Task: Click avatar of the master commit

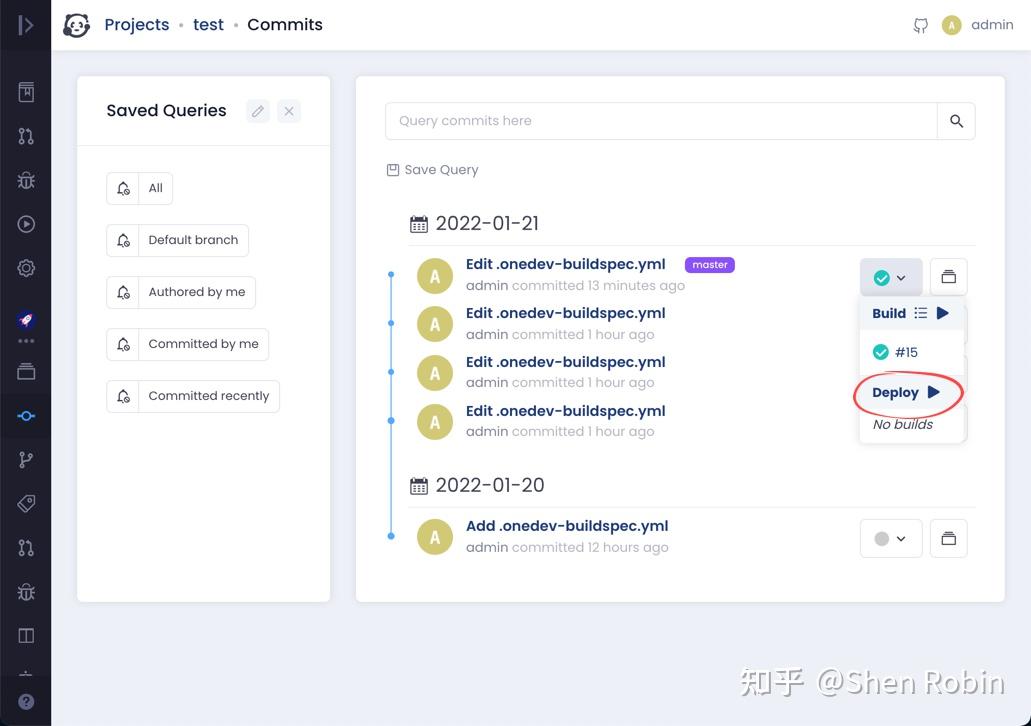Action: tap(435, 276)
